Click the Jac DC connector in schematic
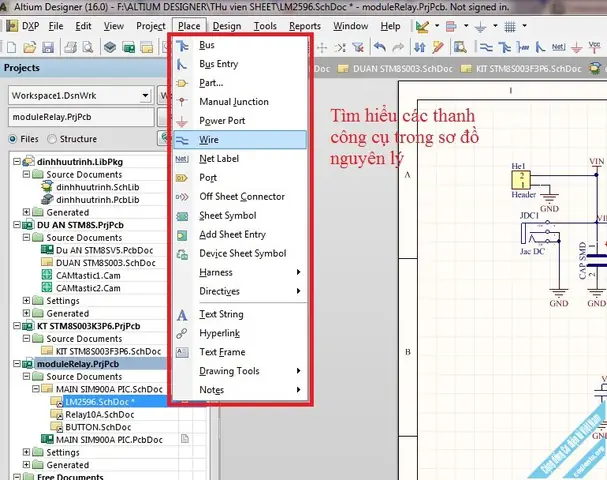The height and width of the screenshot is (480, 607). pyautogui.click(x=540, y=234)
